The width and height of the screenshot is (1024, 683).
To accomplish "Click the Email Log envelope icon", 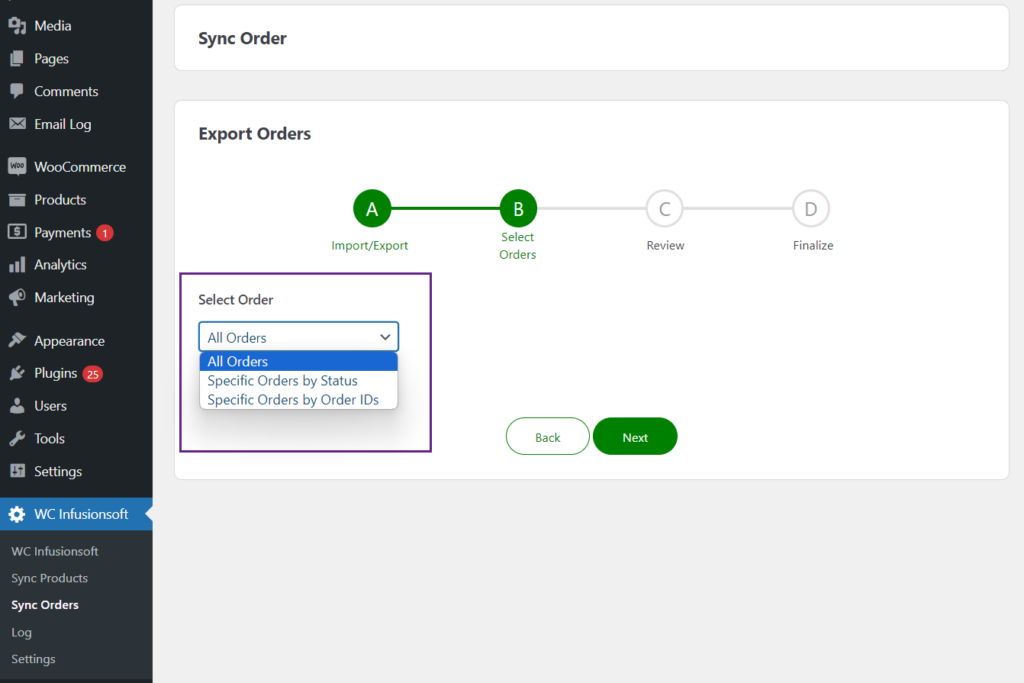I will [x=17, y=123].
